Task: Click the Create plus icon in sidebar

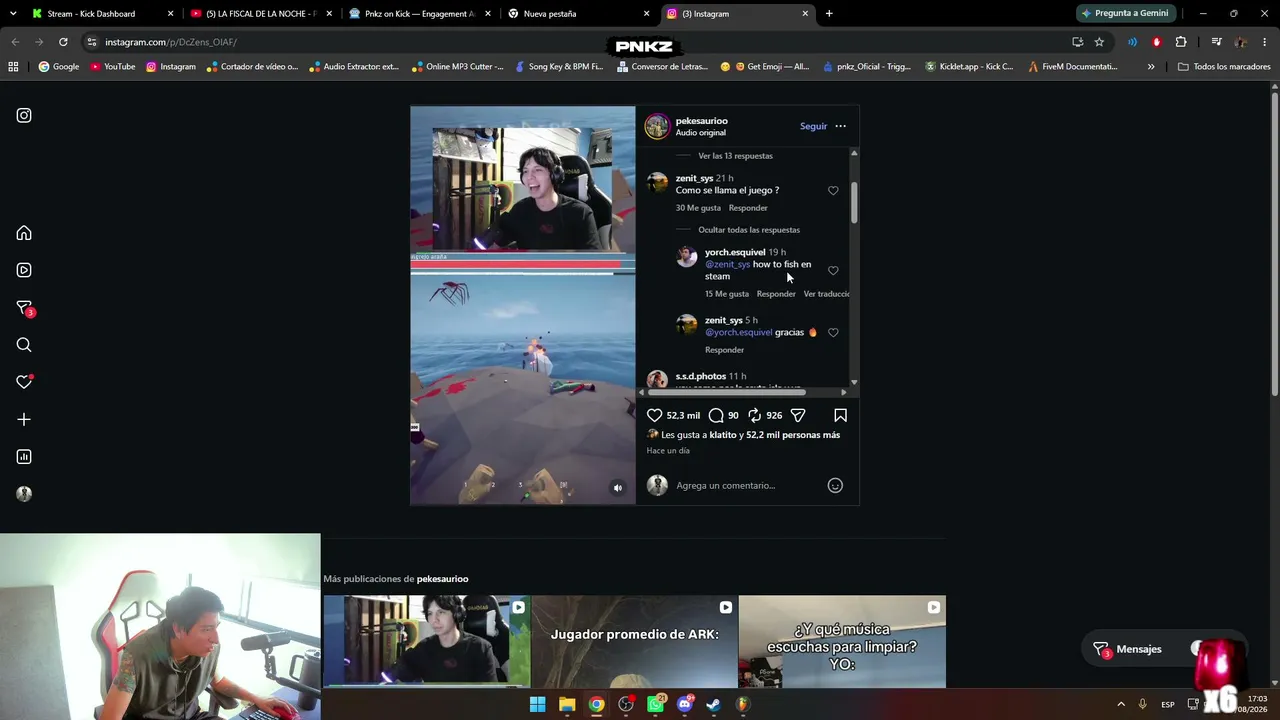Action: click(x=24, y=420)
